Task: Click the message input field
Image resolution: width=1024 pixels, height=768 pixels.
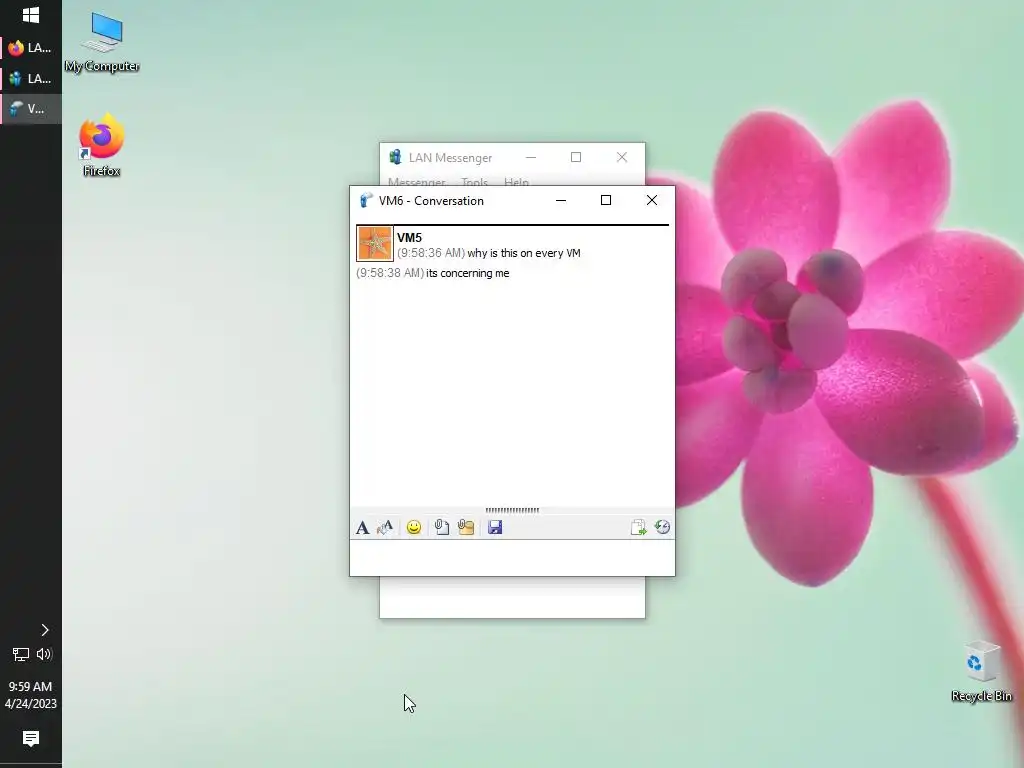Action: point(512,558)
